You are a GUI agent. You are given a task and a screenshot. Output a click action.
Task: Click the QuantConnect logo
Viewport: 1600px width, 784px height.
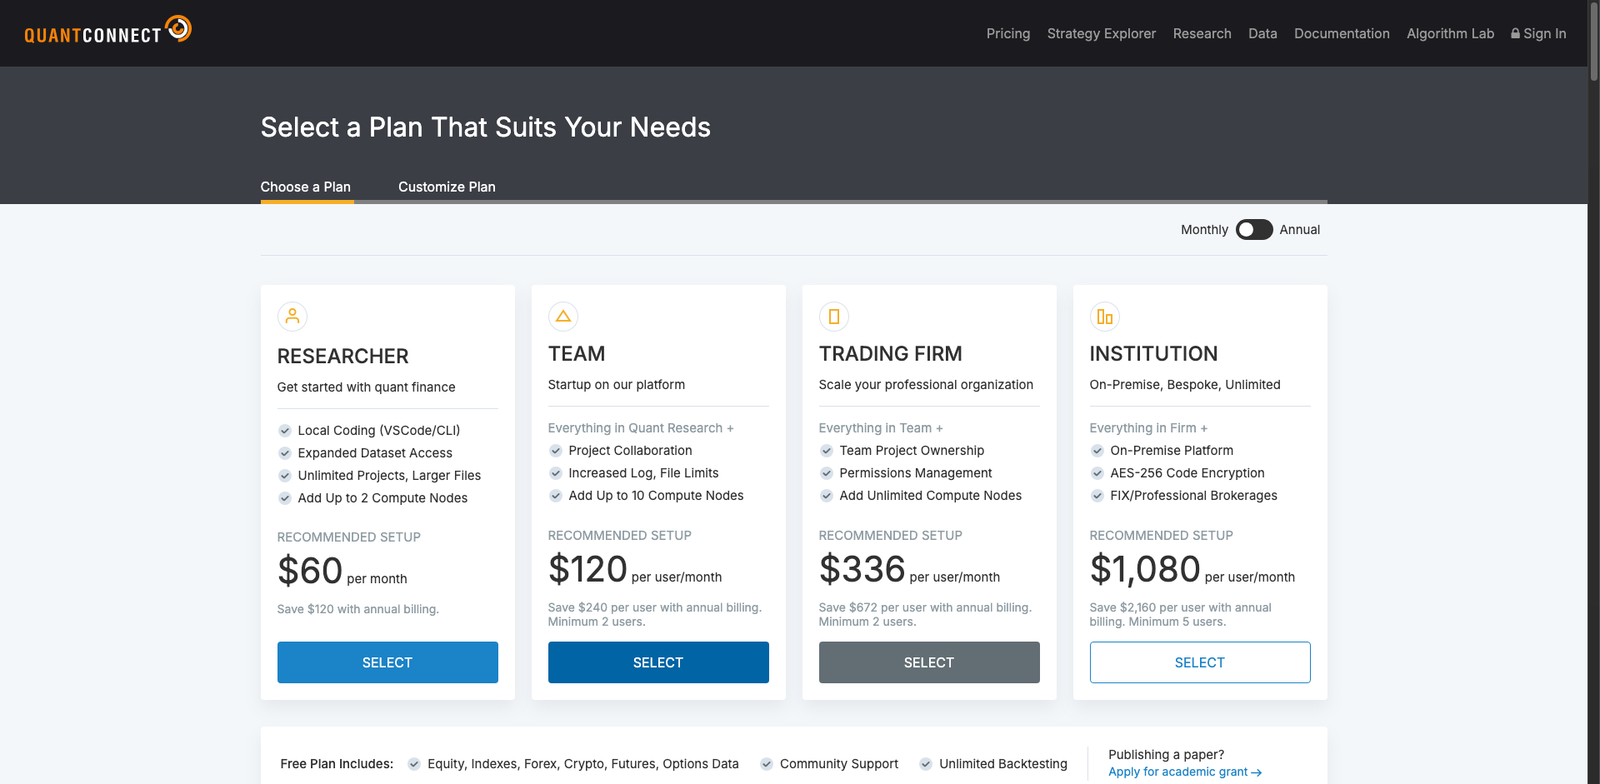point(108,32)
